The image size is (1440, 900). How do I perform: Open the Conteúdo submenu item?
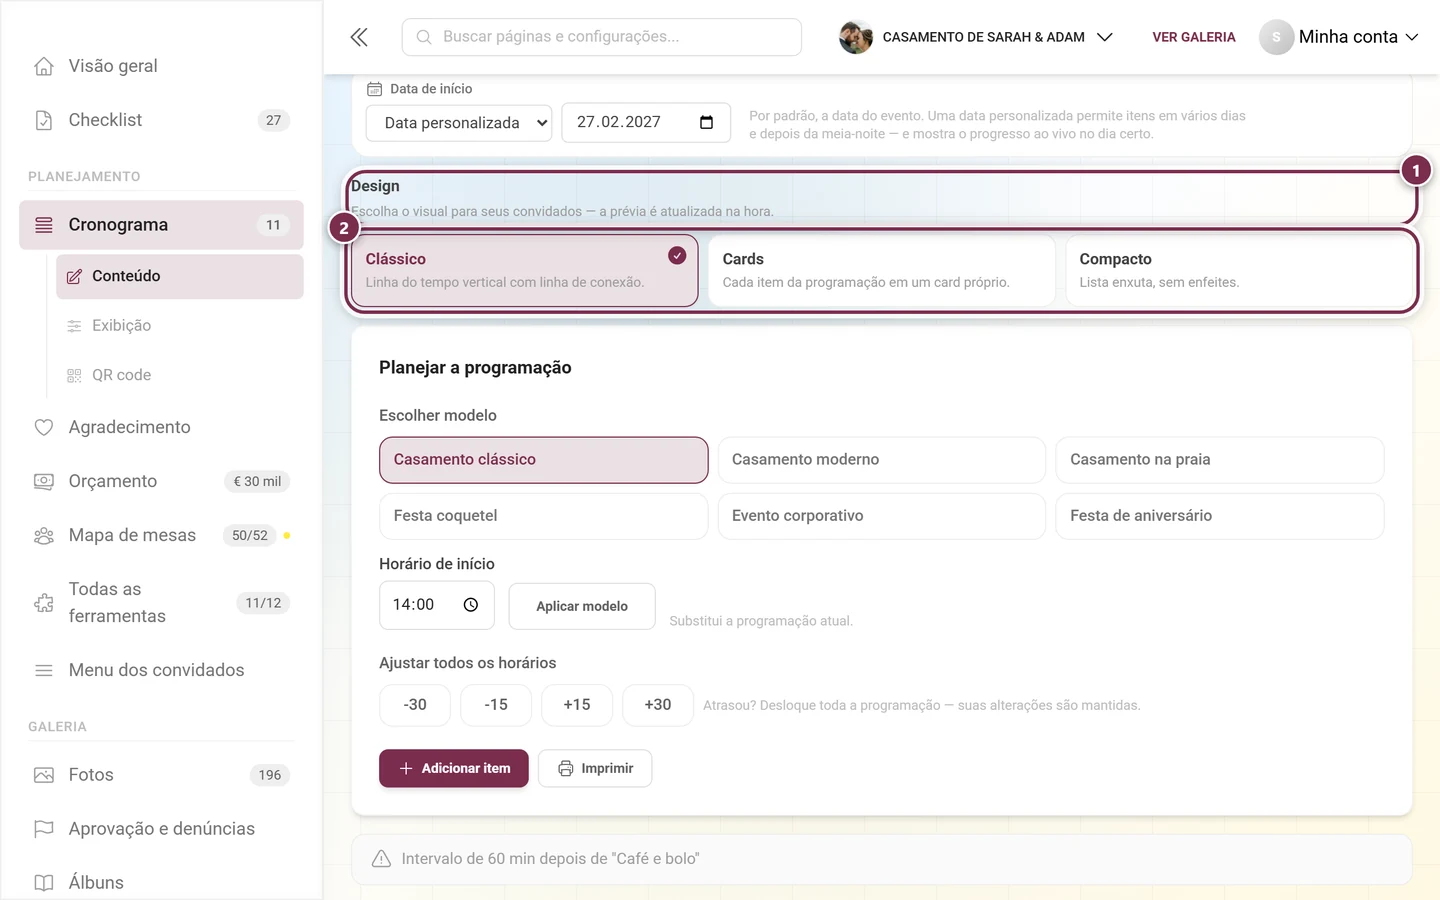pos(180,276)
